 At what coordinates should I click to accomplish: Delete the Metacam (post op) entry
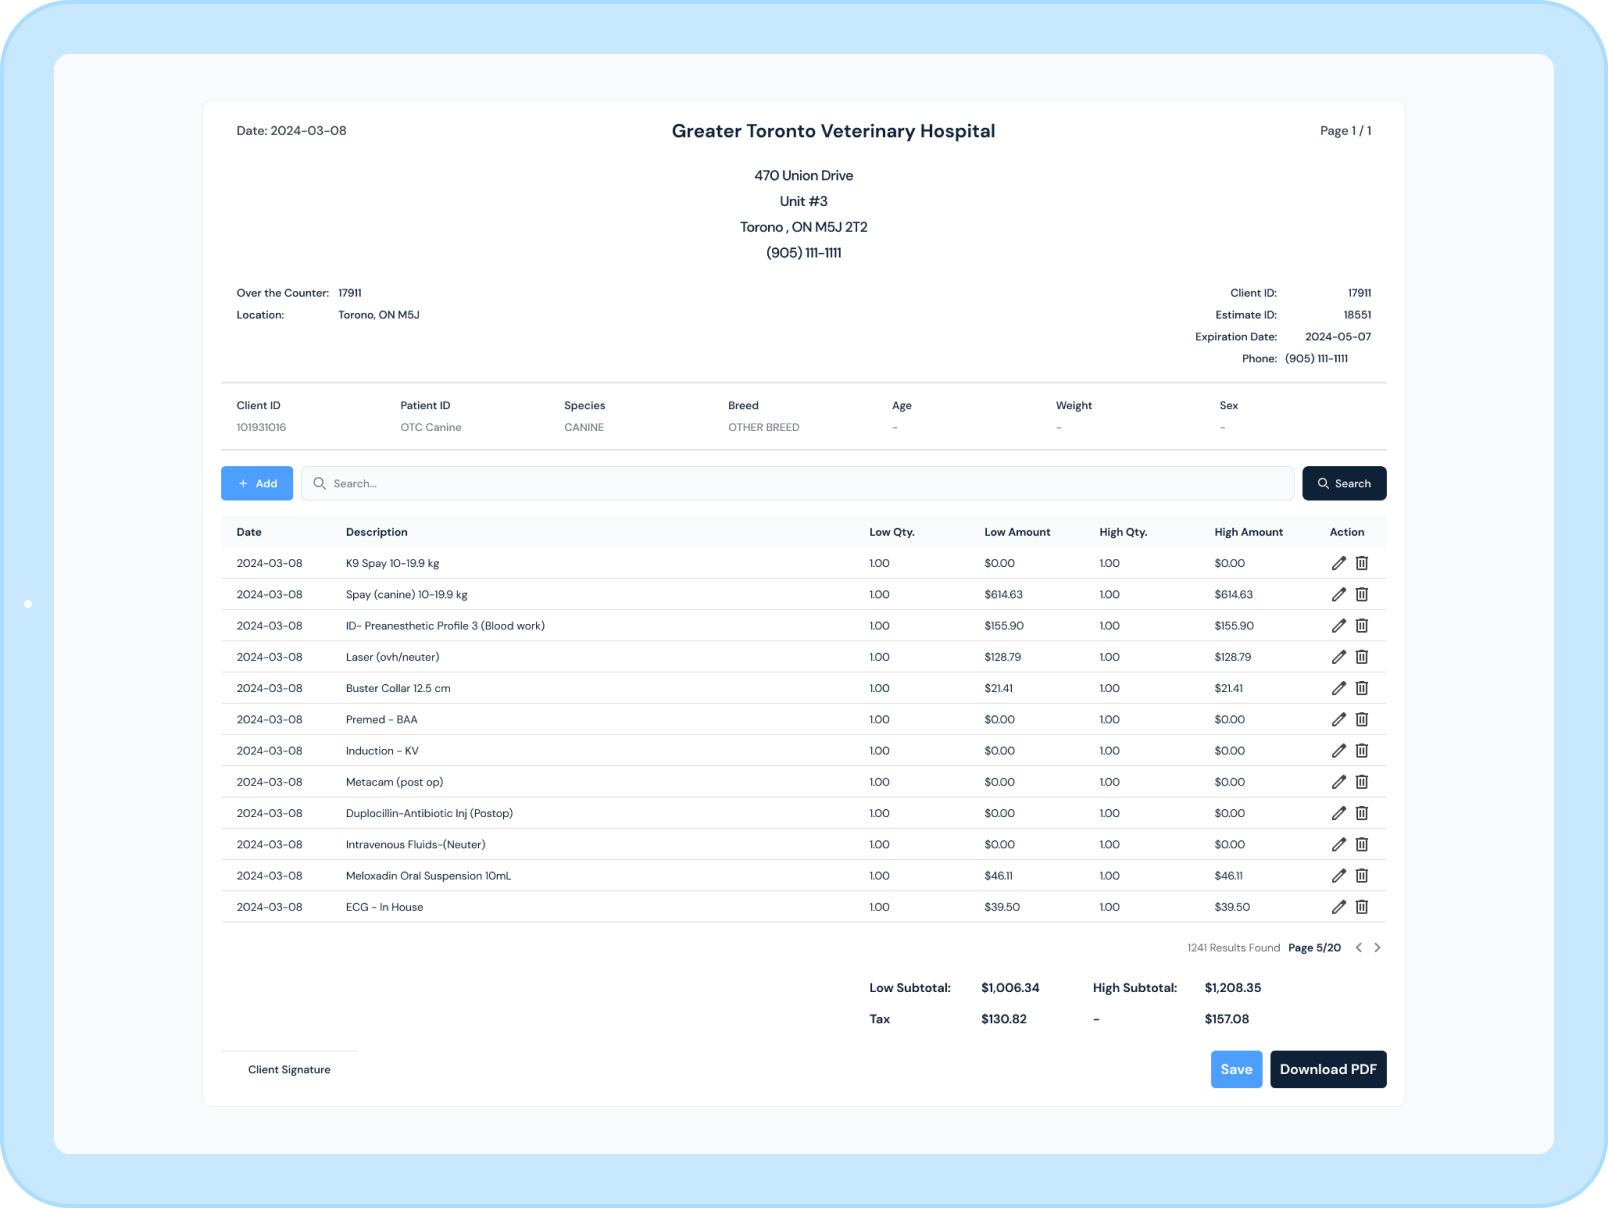1361,782
